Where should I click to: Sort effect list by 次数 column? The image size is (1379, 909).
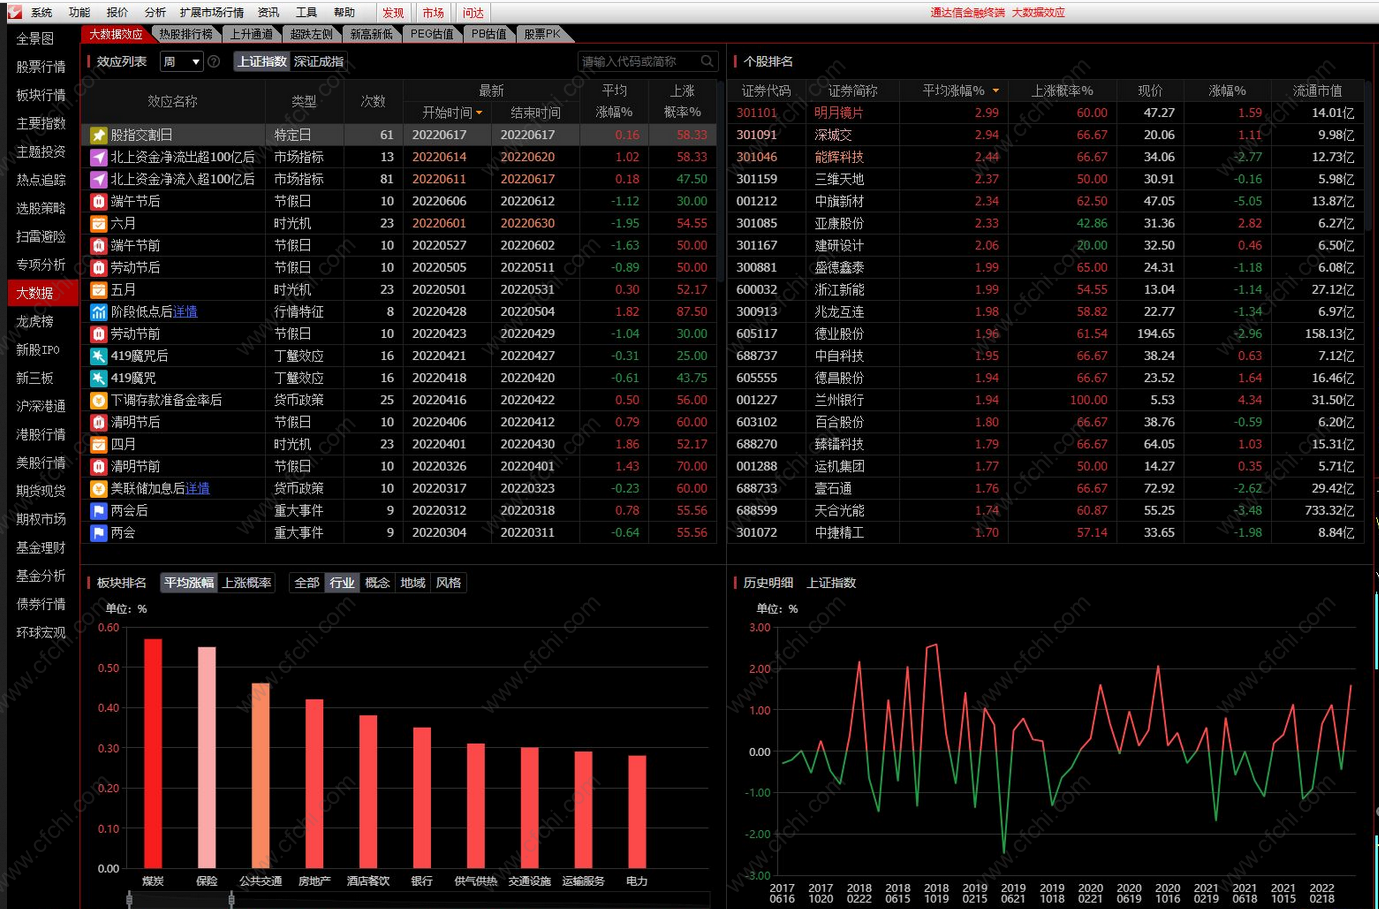click(373, 102)
